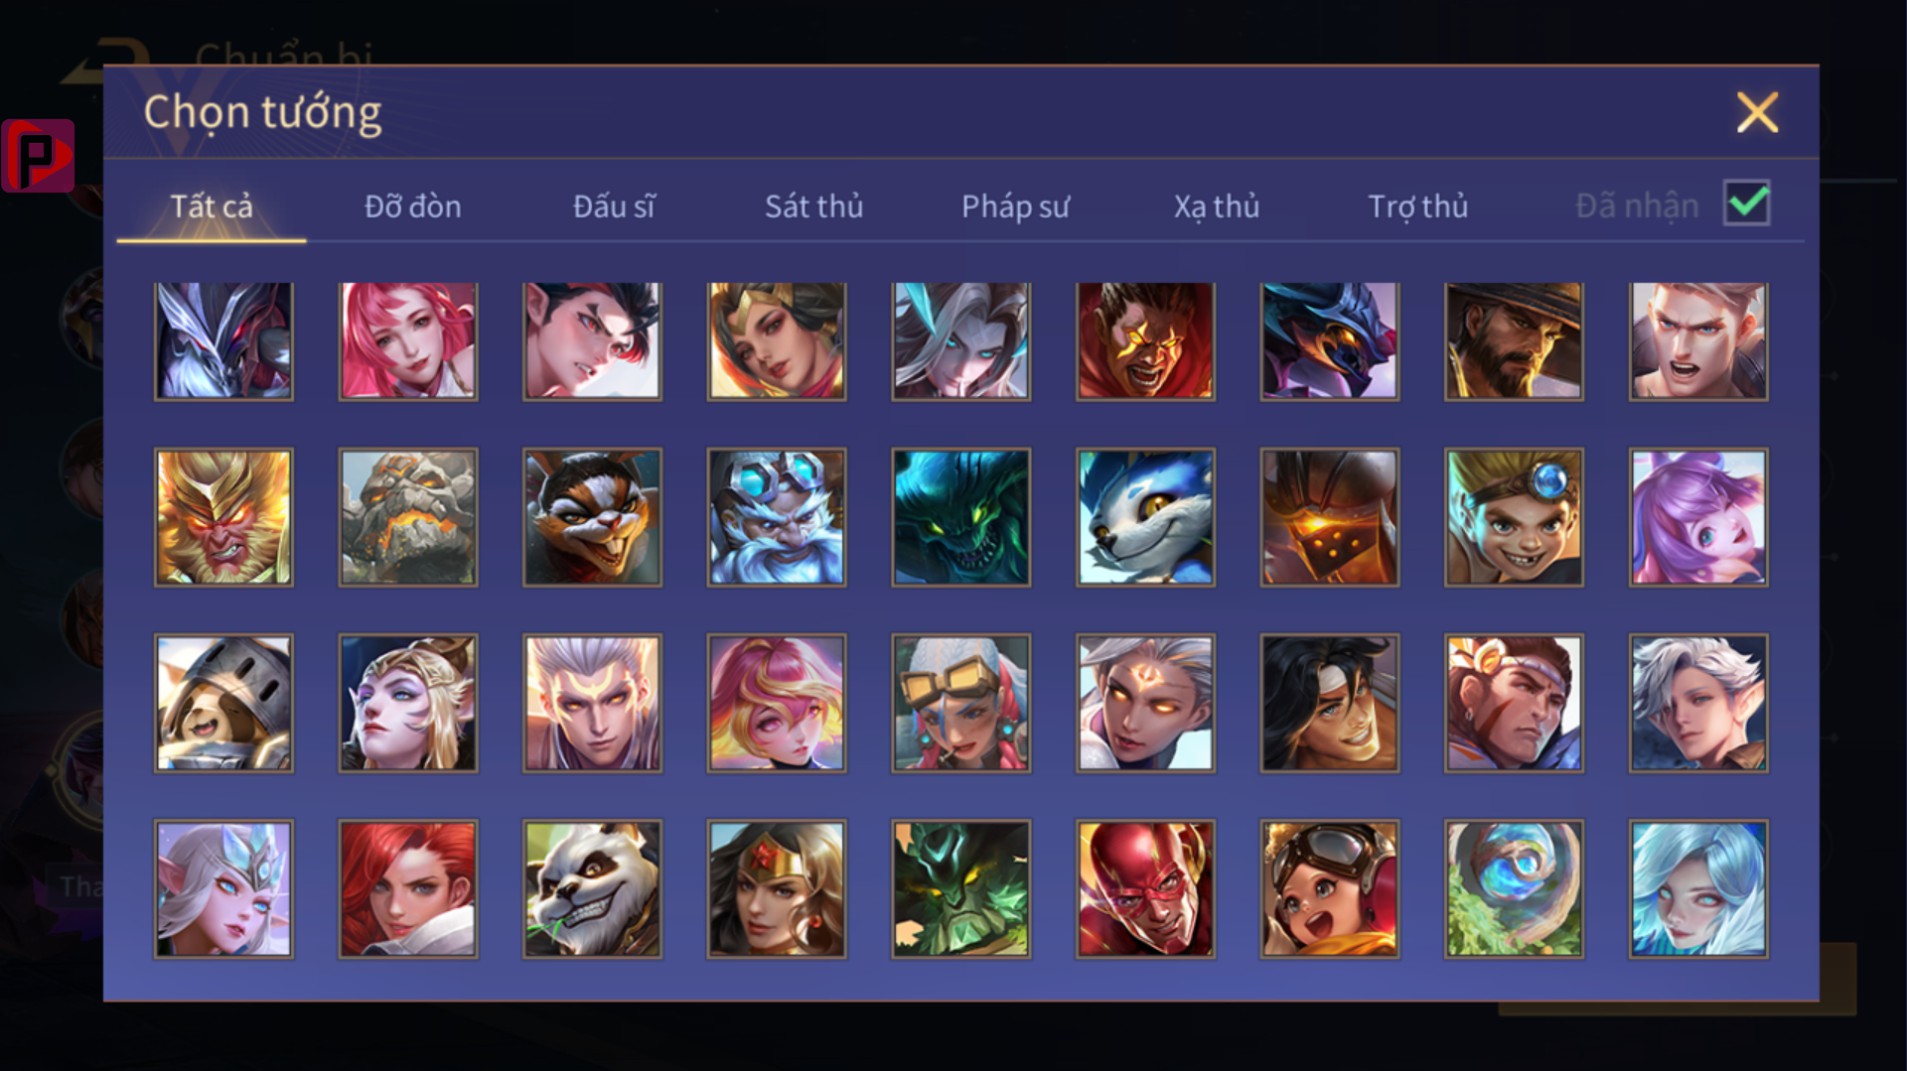Viewport: 1907px width, 1071px height.
Task: Select the Flash red-masked hero portrait
Action: pyautogui.click(x=1145, y=889)
